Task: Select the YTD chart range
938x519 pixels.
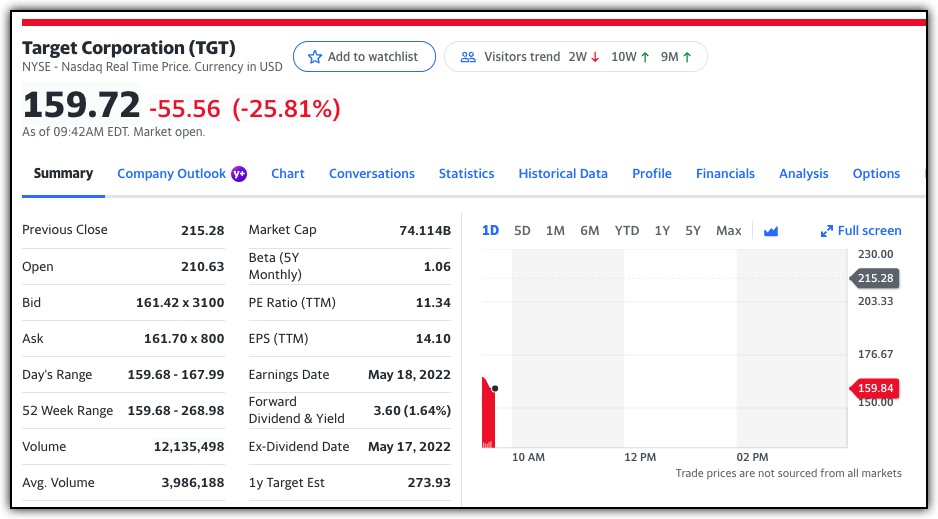Action: [x=627, y=231]
